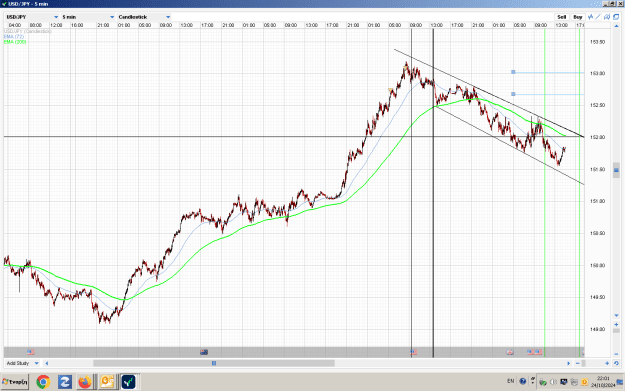Click the network monitor tray icon
This screenshot has height=391, width=625.
[x=564, y=382]
